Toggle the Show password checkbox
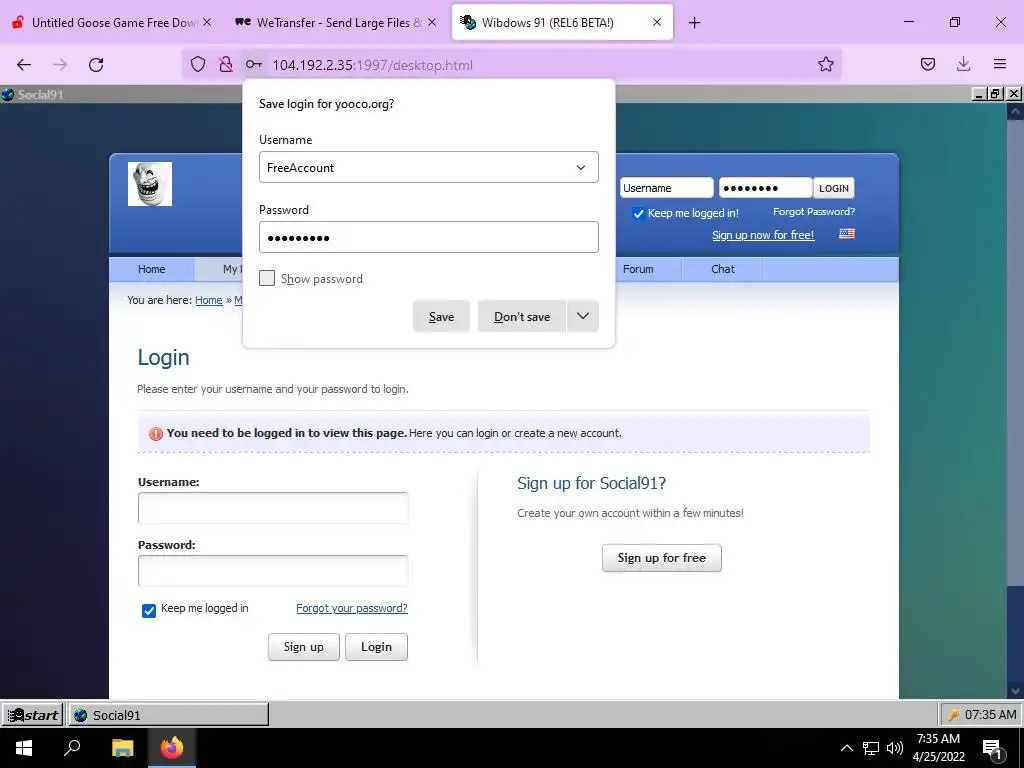This screenshot has height=768, width=1024. [x=266, y=278]
